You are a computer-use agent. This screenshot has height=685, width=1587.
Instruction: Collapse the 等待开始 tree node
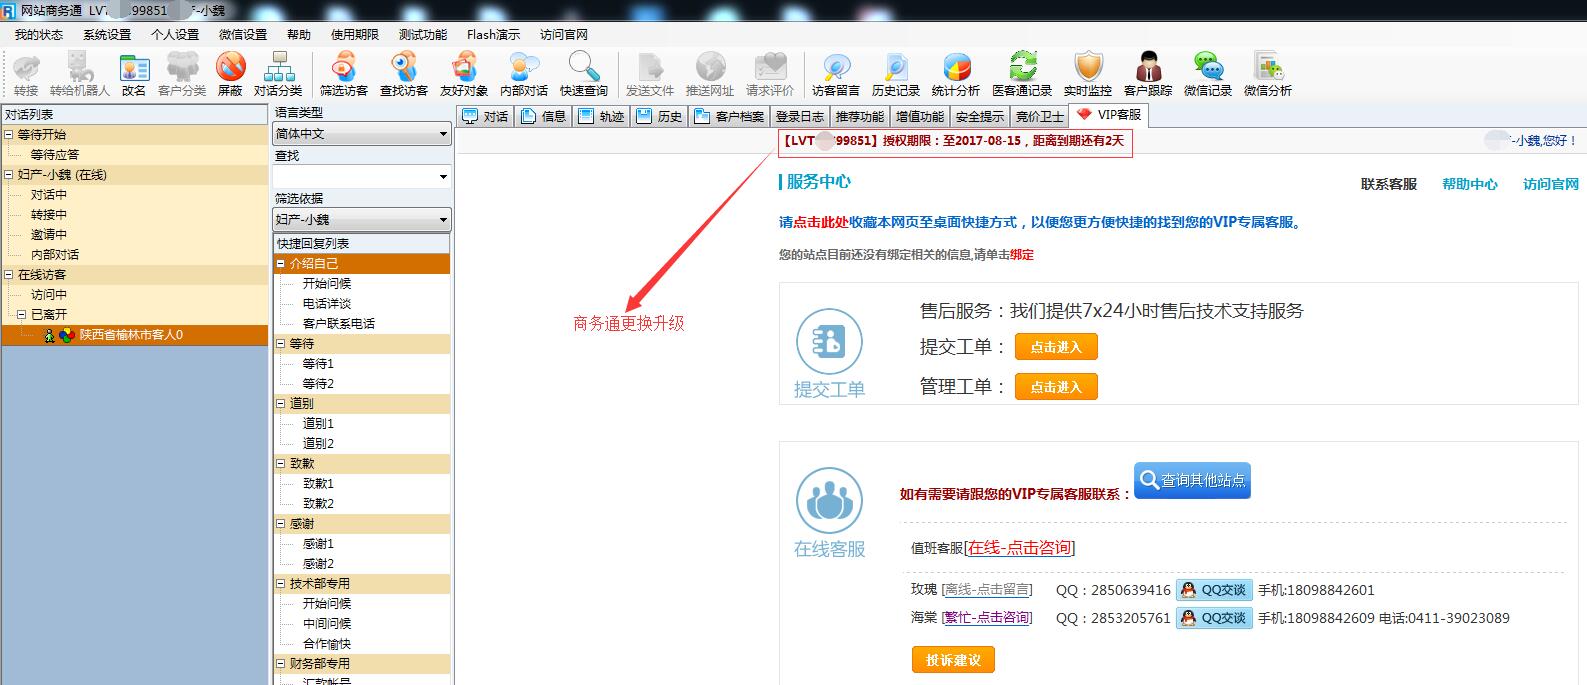(9, 134)
